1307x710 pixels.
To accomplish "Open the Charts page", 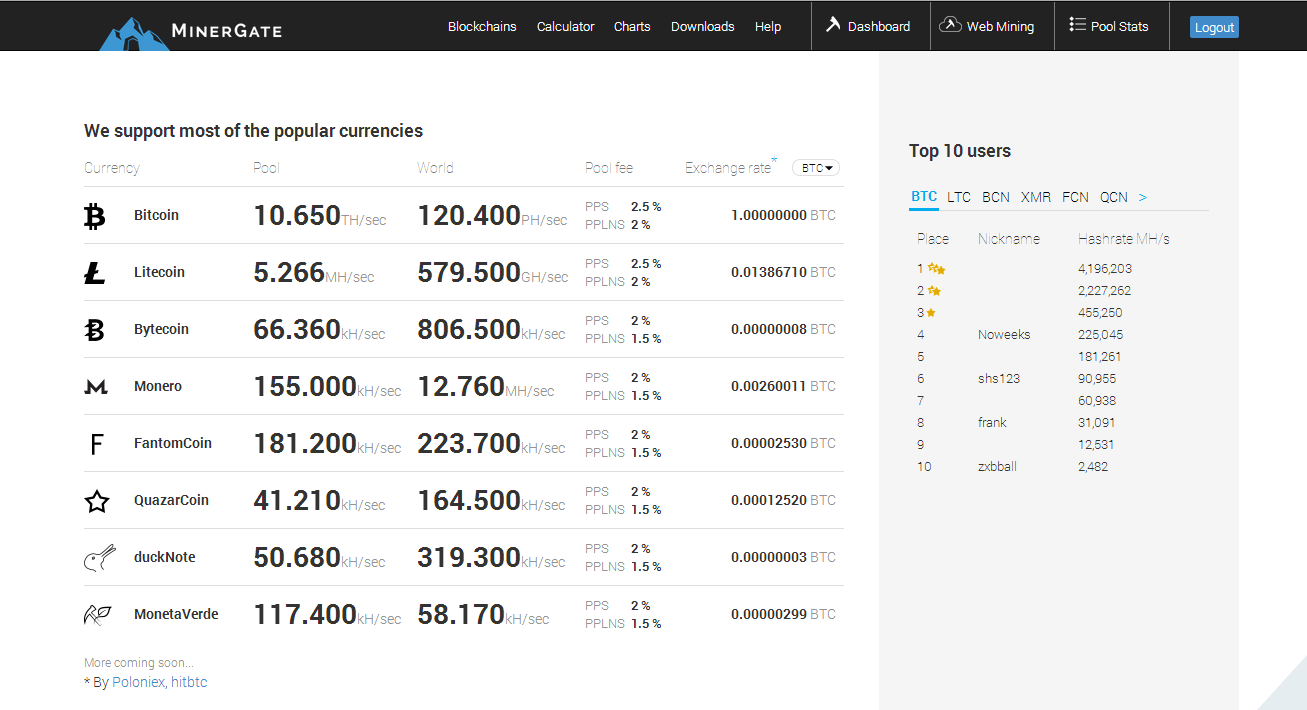I will [632, 26].
